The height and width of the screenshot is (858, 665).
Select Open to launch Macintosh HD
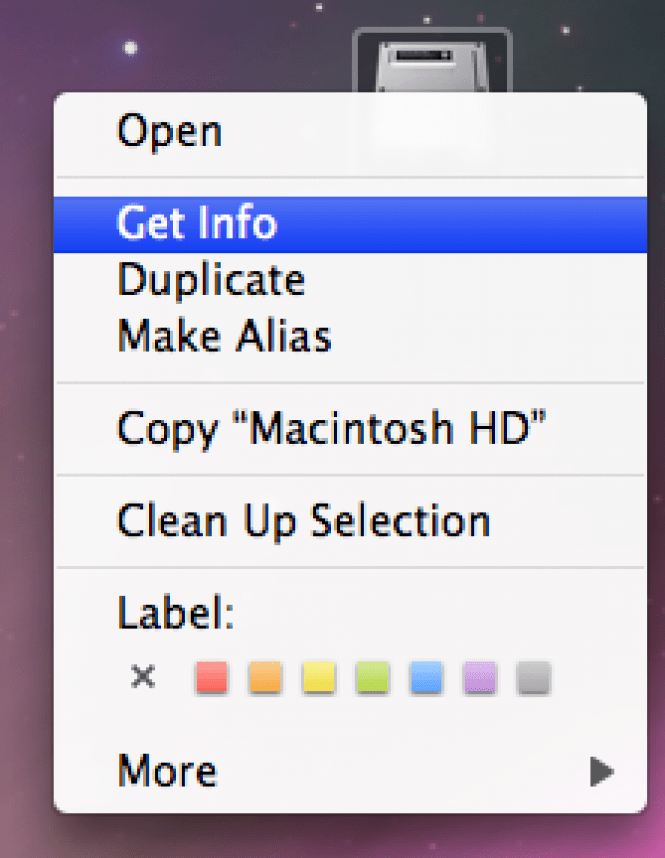168,130
